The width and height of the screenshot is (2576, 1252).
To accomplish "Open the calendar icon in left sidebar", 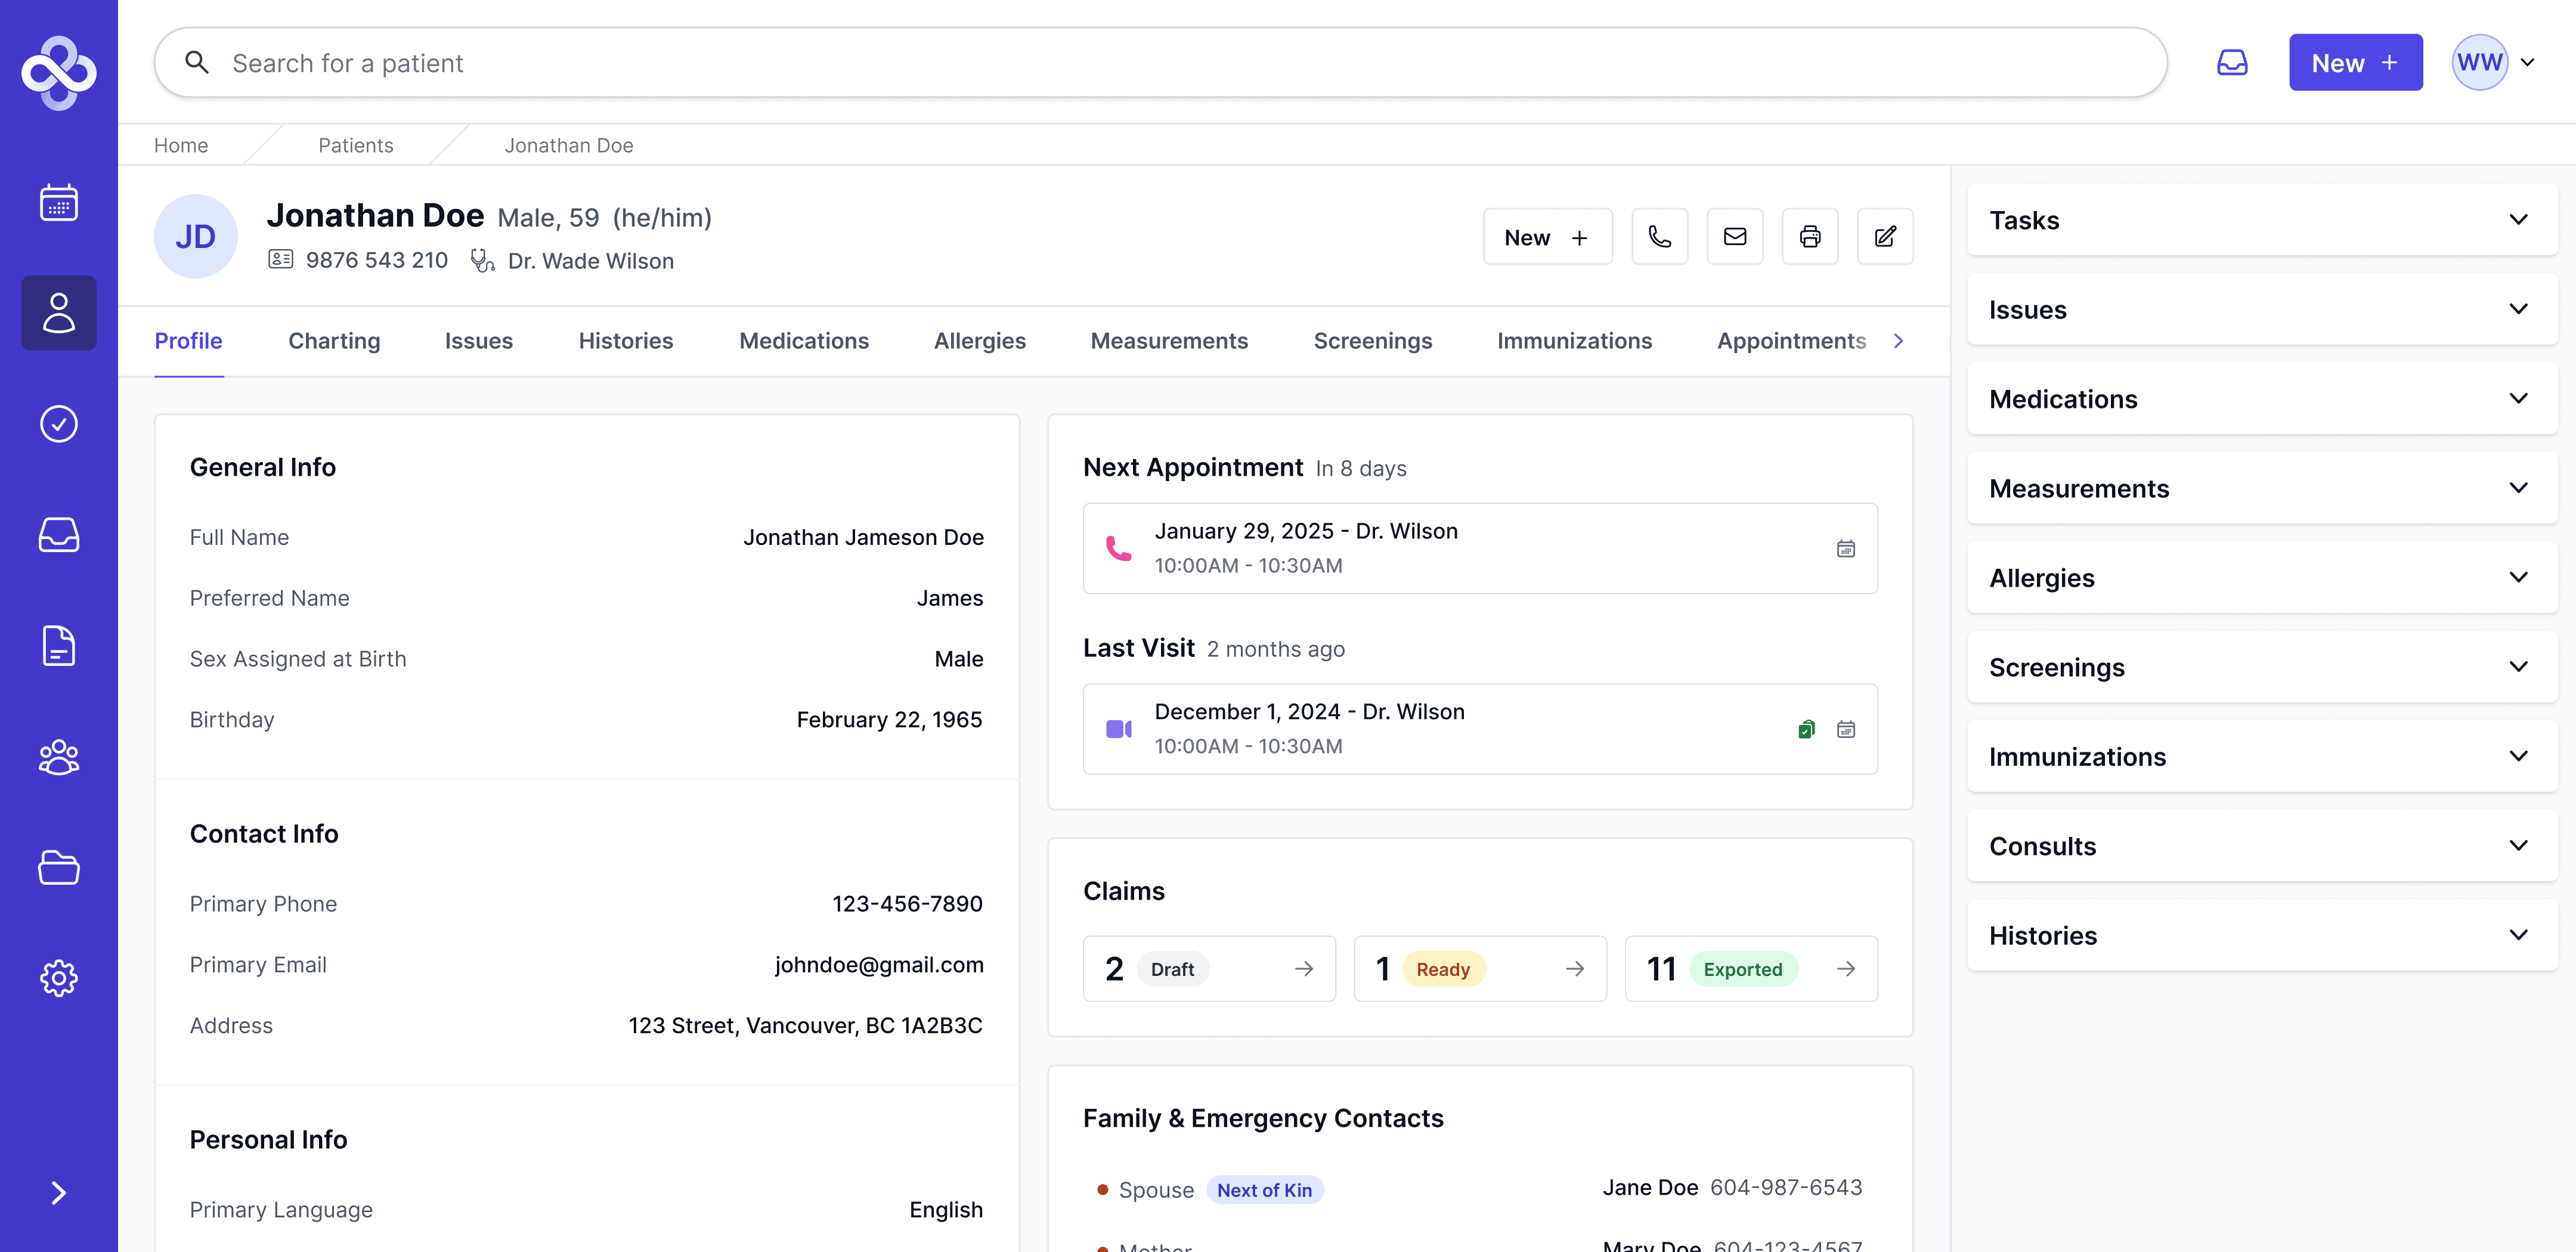I will [59, 203].
